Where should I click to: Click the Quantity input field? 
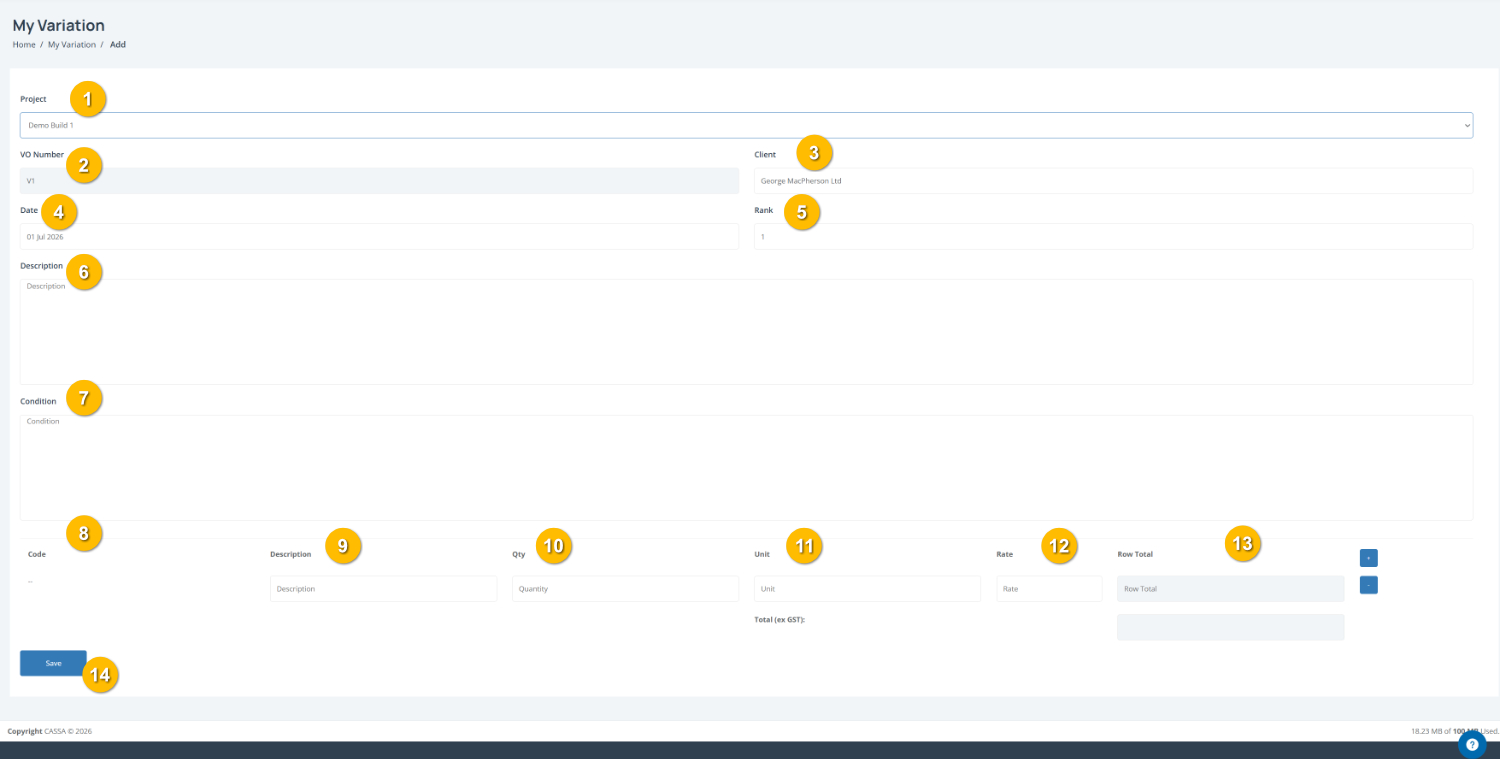pyautogui.click(x=625, y=589)
